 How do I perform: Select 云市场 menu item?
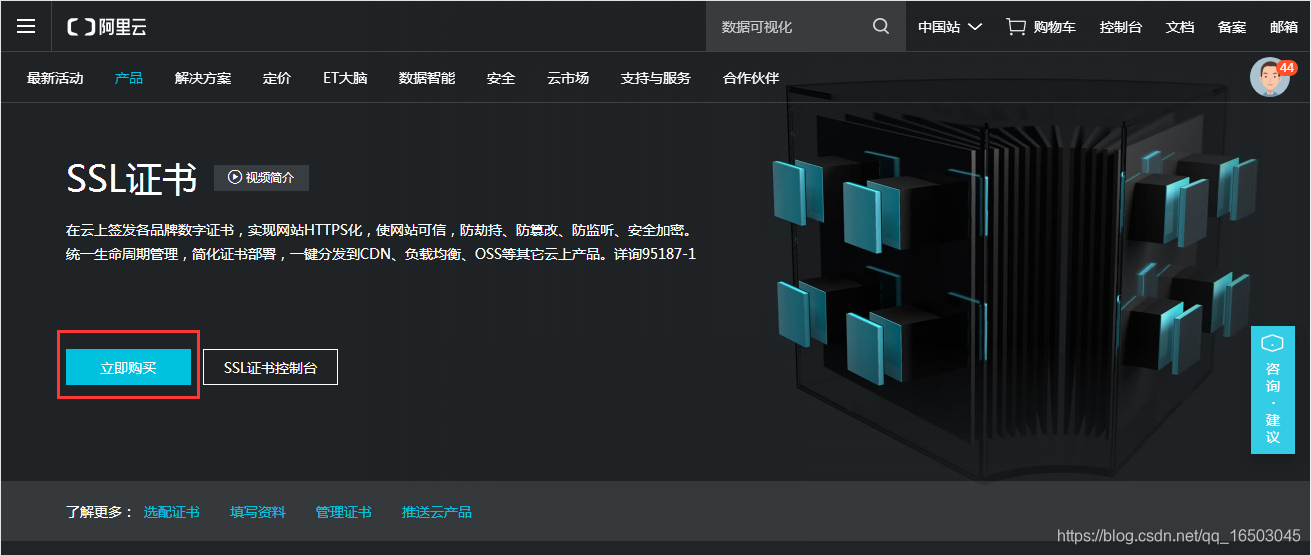[x=568, y=78]
